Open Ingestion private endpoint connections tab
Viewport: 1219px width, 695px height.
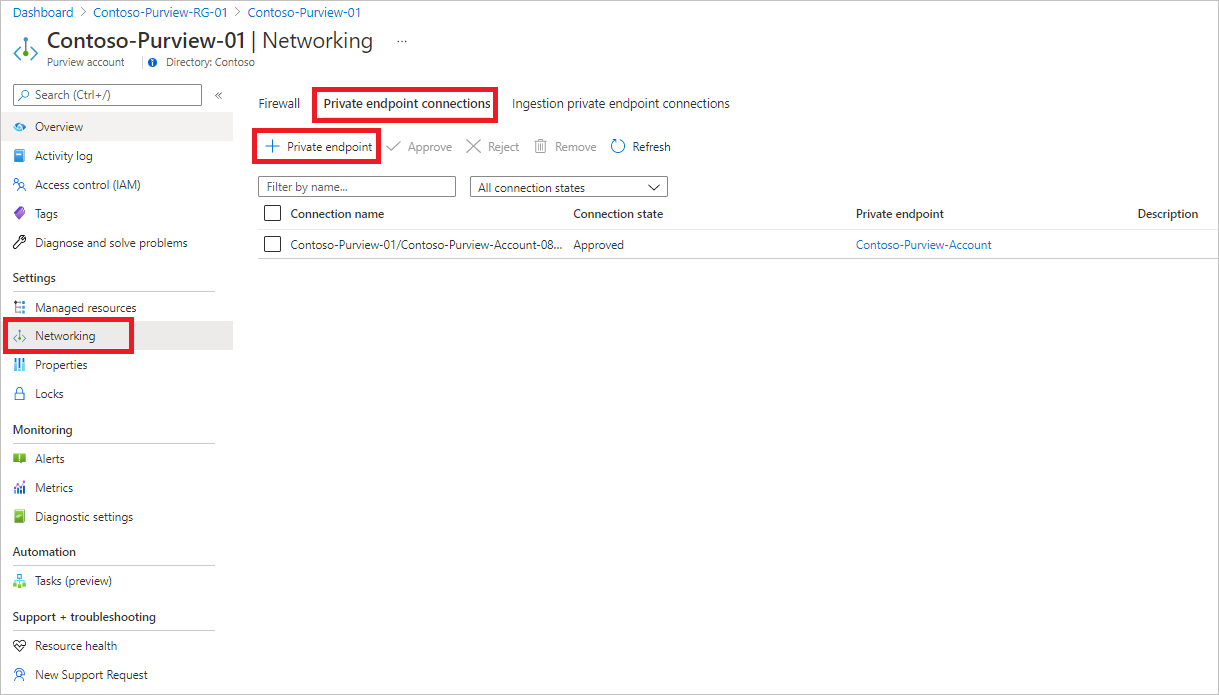(x=619, y=103)
